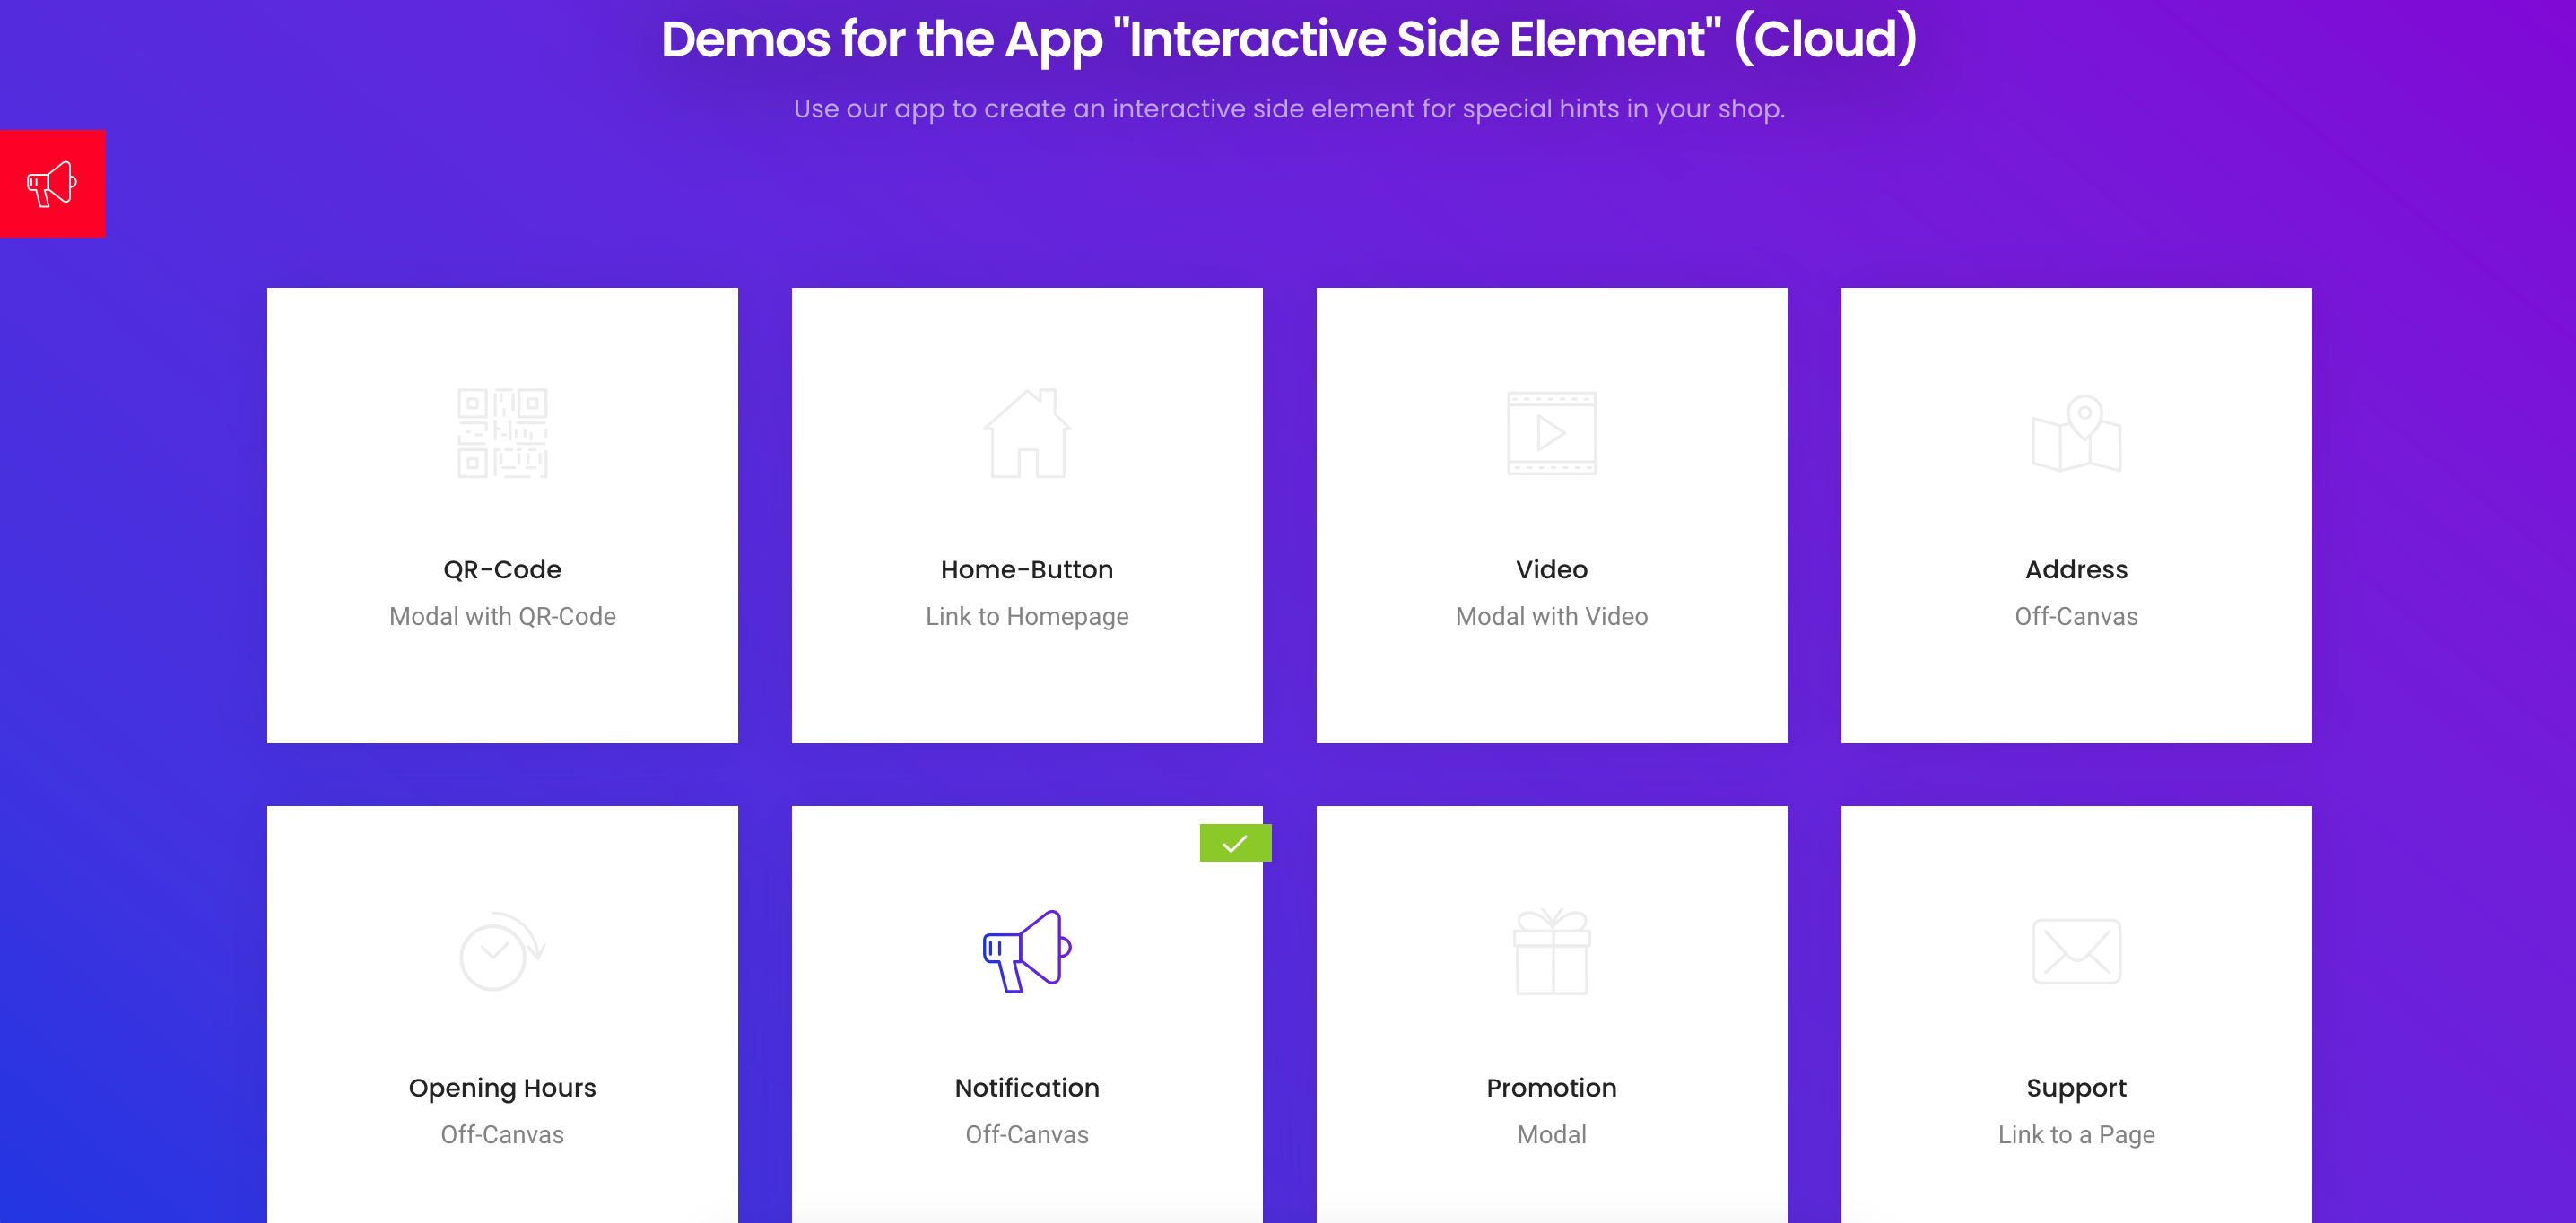Click the clock icon for Opening Hours
This screenshot has height=1223, width=2576.
(502, 951)
